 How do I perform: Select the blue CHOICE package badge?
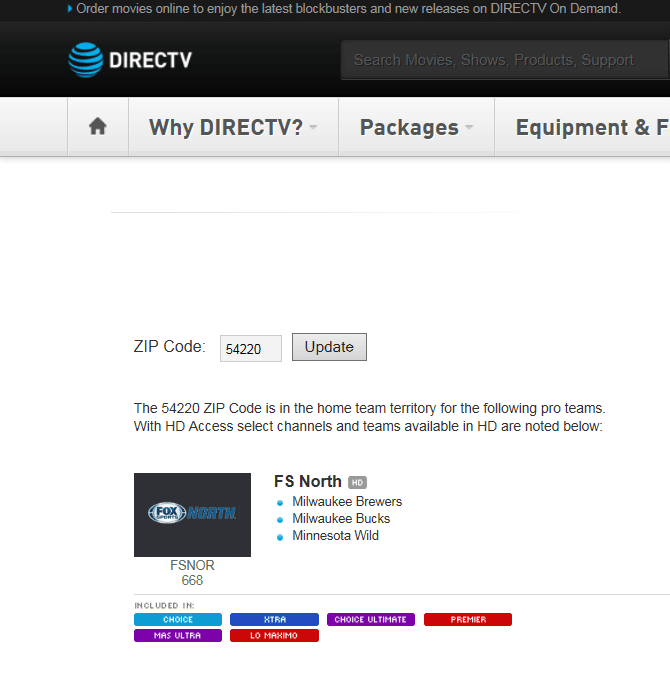[178, 620]
